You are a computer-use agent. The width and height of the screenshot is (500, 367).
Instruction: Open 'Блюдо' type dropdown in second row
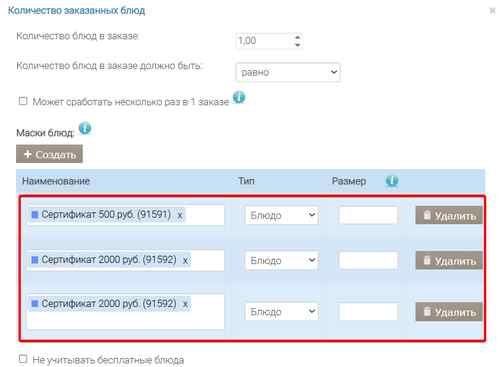282,260
